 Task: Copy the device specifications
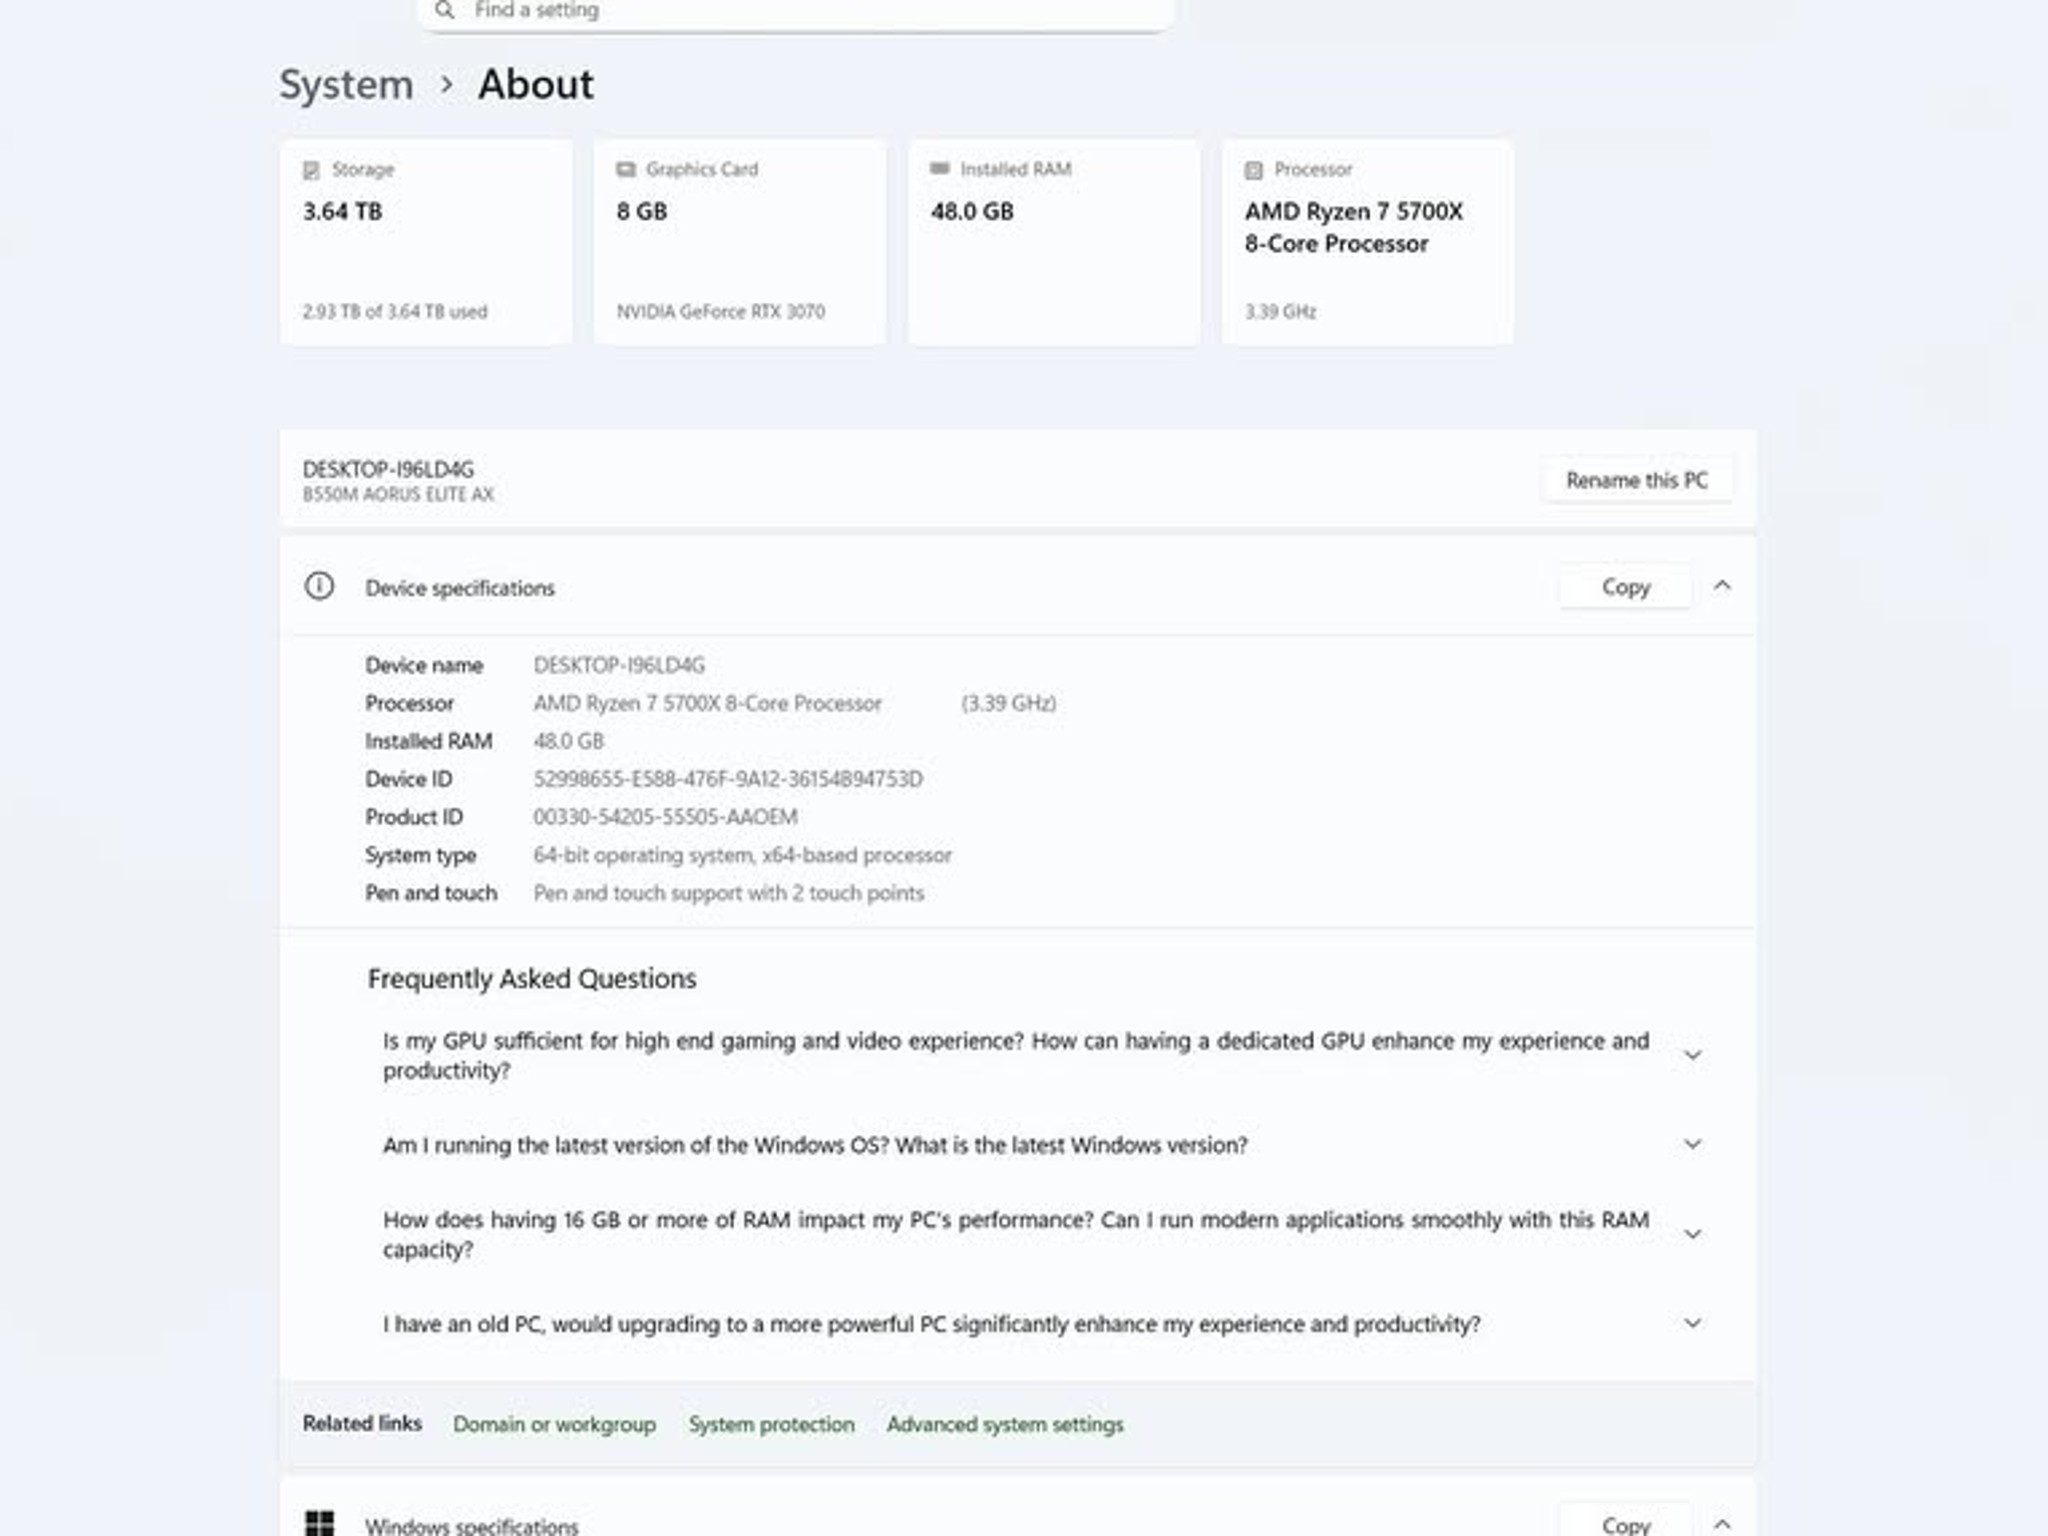coord(1625,587)
